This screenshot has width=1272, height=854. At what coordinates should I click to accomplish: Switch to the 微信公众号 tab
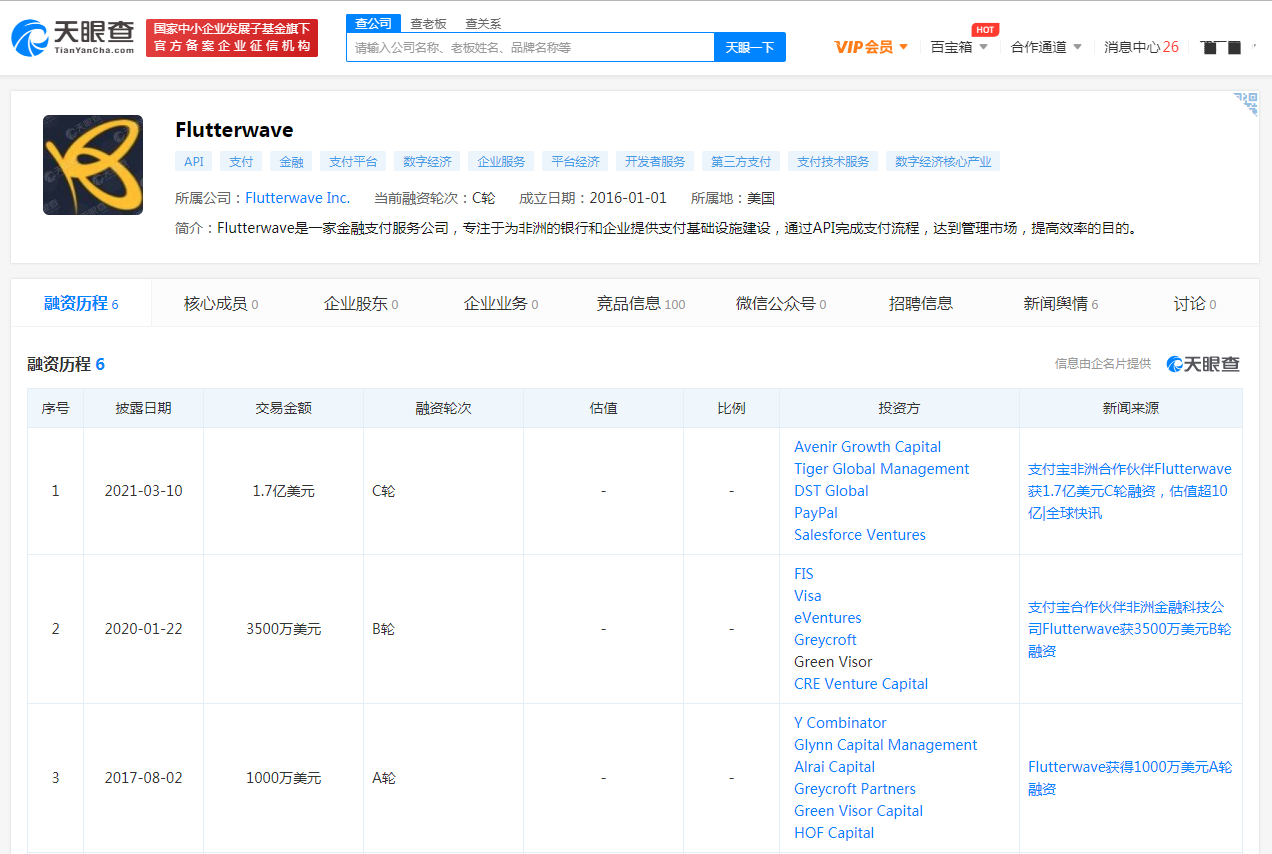[x=781, y=303]
